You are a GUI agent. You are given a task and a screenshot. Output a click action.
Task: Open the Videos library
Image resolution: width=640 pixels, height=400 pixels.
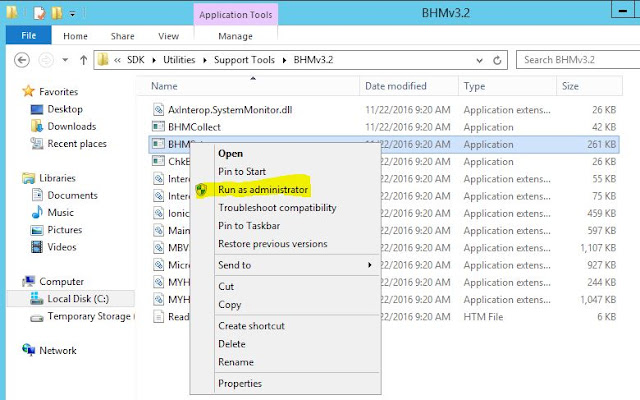point(62,247)
